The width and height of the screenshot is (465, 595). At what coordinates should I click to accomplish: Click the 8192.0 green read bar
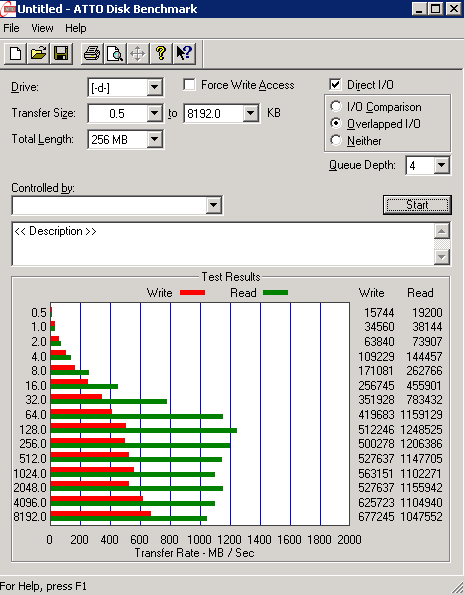129,518
